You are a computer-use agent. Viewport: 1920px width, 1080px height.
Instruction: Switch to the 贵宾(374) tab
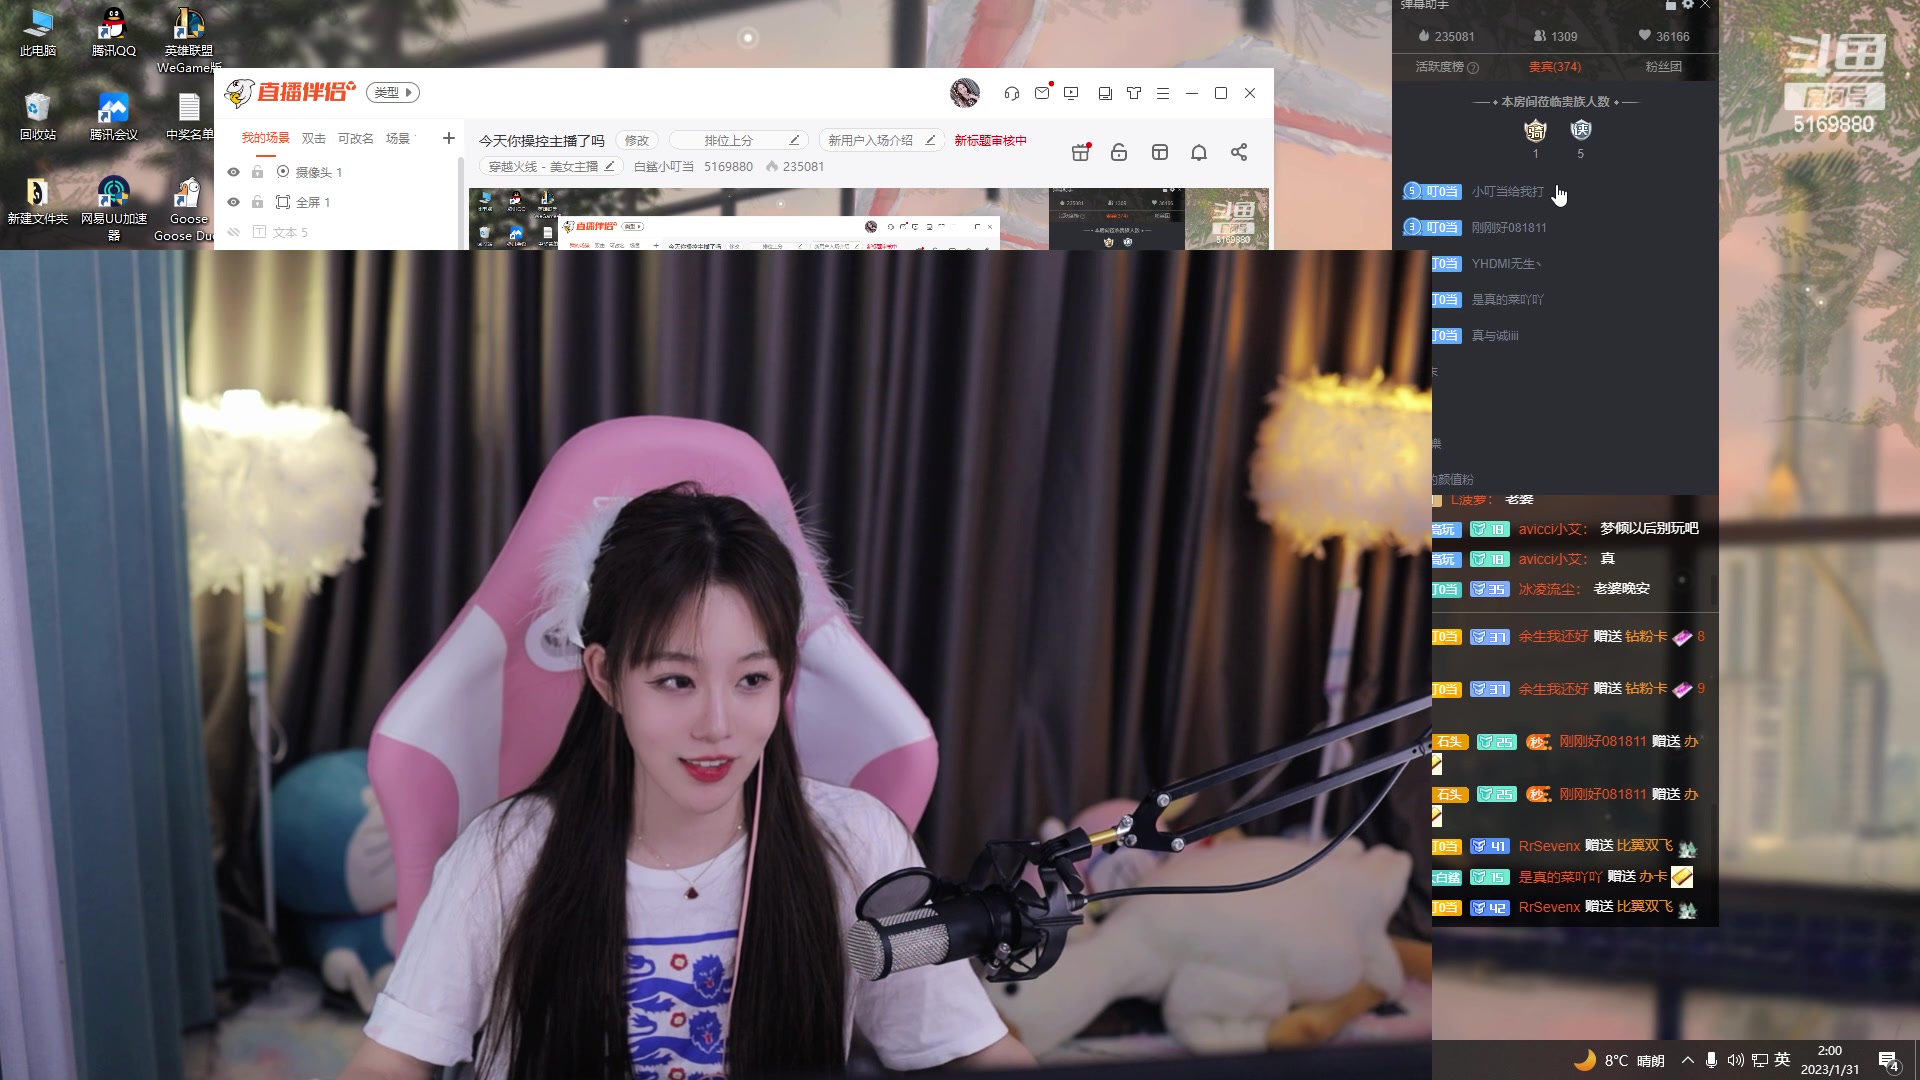(1554, 66)
